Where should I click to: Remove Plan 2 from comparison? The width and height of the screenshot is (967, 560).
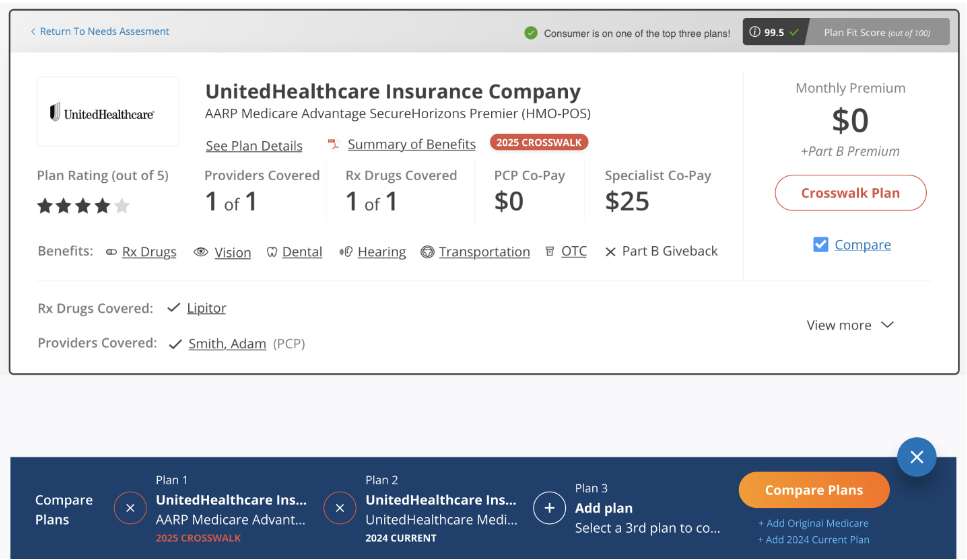pyautogui.click(x=340, y=508)
